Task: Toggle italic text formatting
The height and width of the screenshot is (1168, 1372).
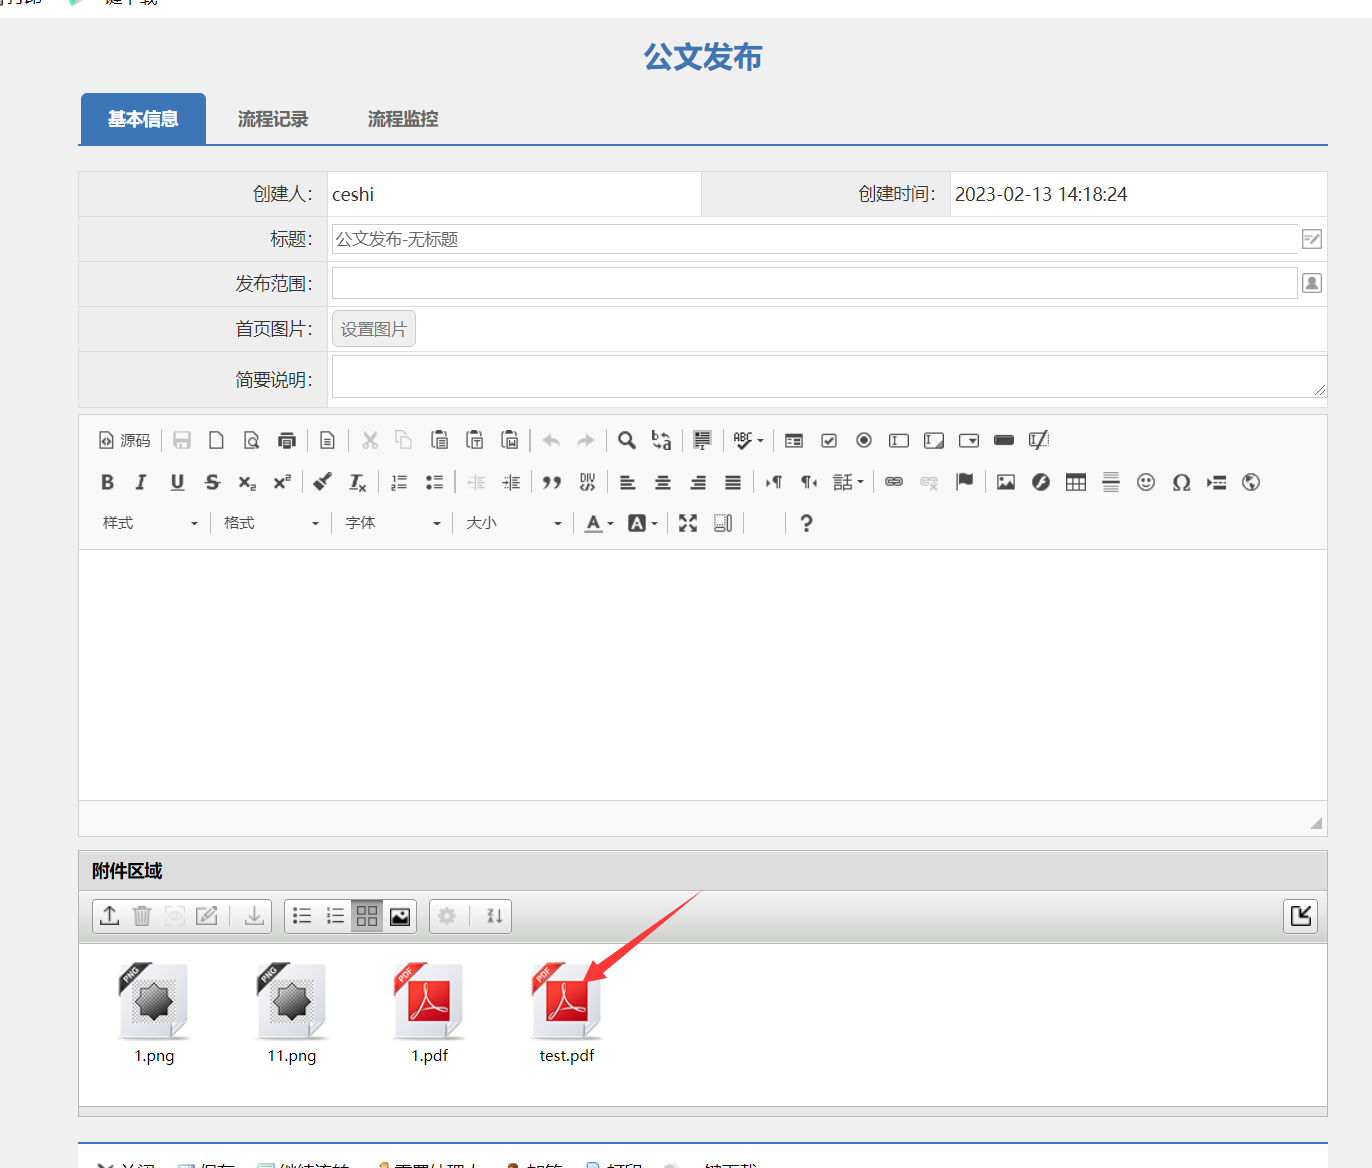Action: click(141, 482)
